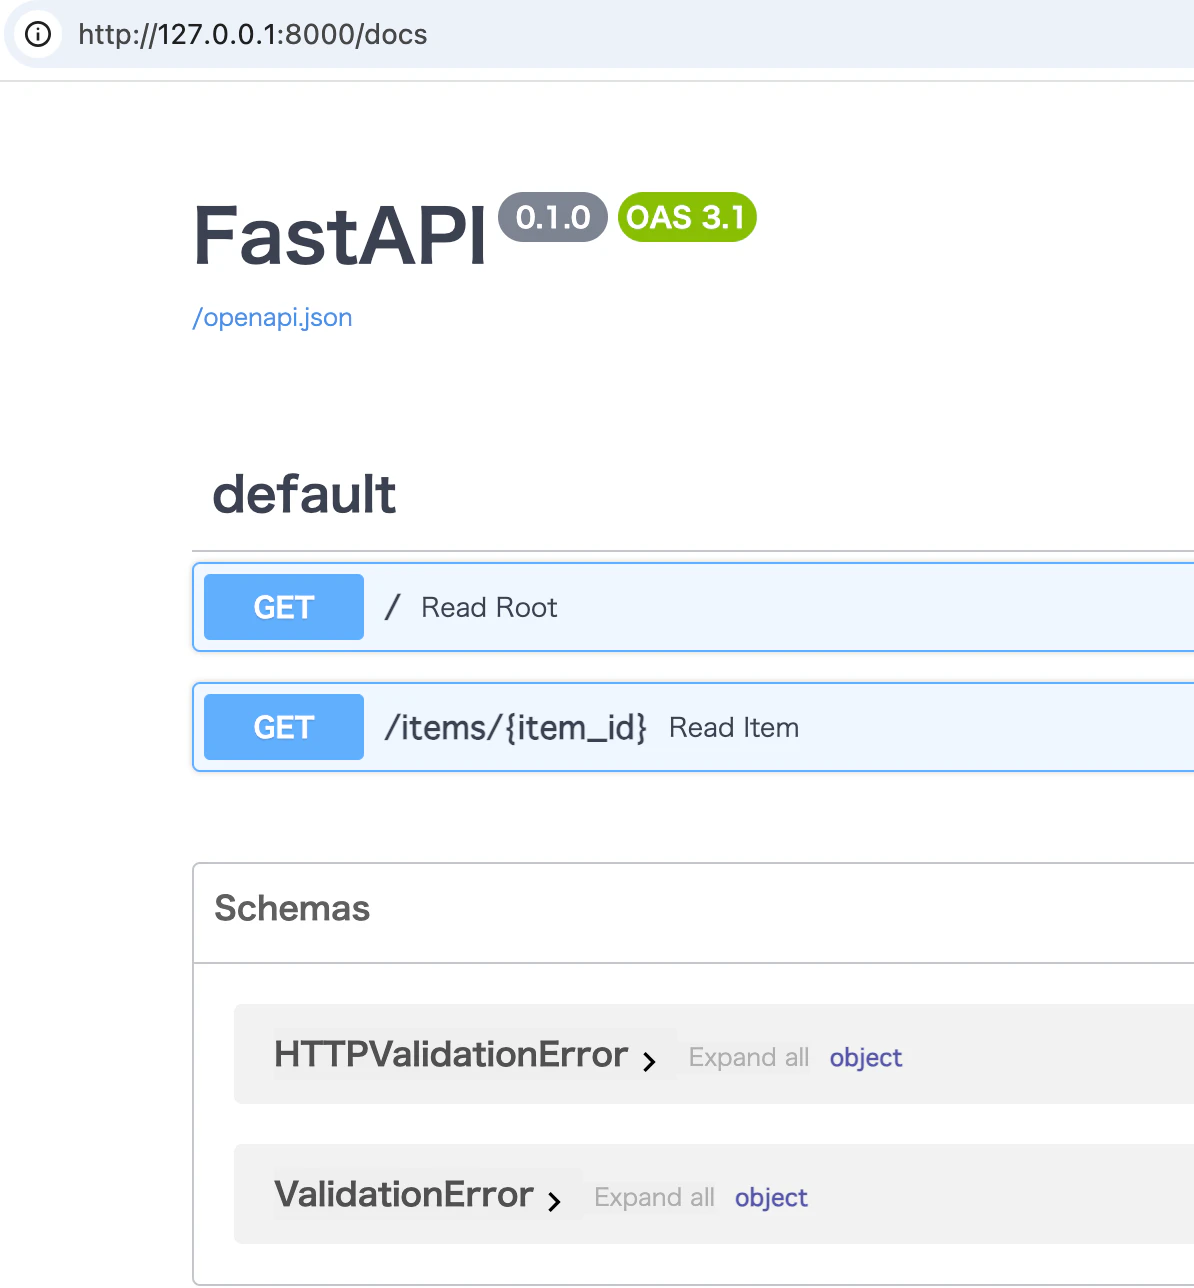This screenshot has width=1194, height=1288.
Task: Click the FastAPI title heading
Action: (340, 236)
